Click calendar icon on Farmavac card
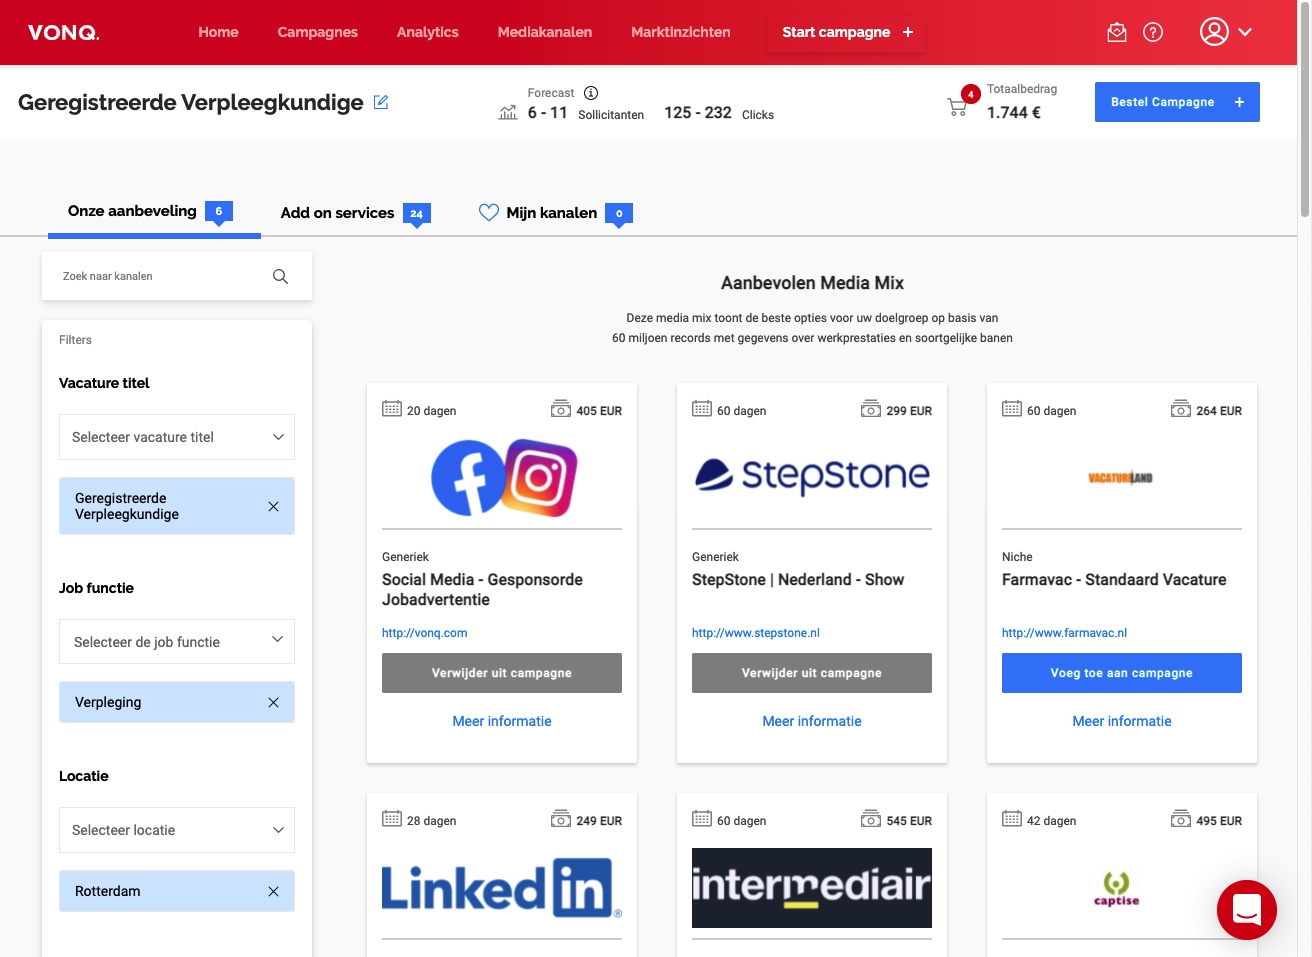This screenshot has width=1312, height=957. [1012, 409]
